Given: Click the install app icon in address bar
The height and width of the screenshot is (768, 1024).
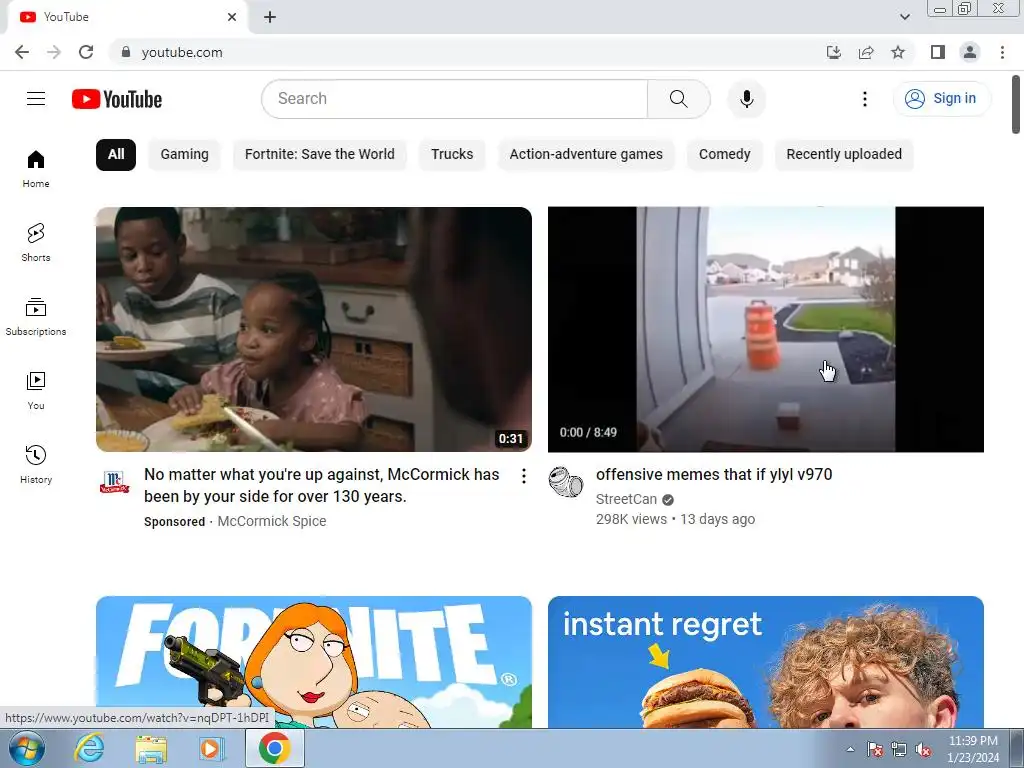Looking at the screenshot, I should pyautogui.click(x=833, y=52).
